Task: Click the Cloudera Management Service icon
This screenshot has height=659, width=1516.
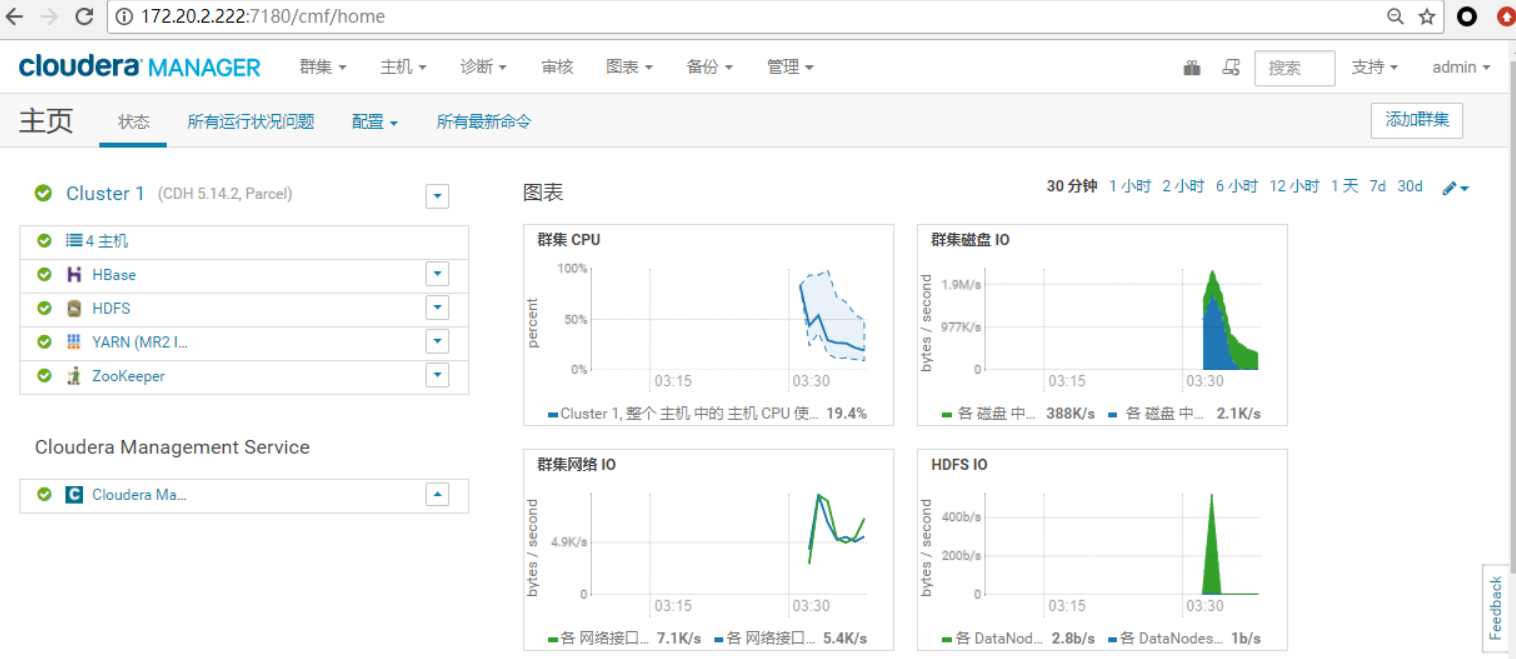Action: point(74,495)
